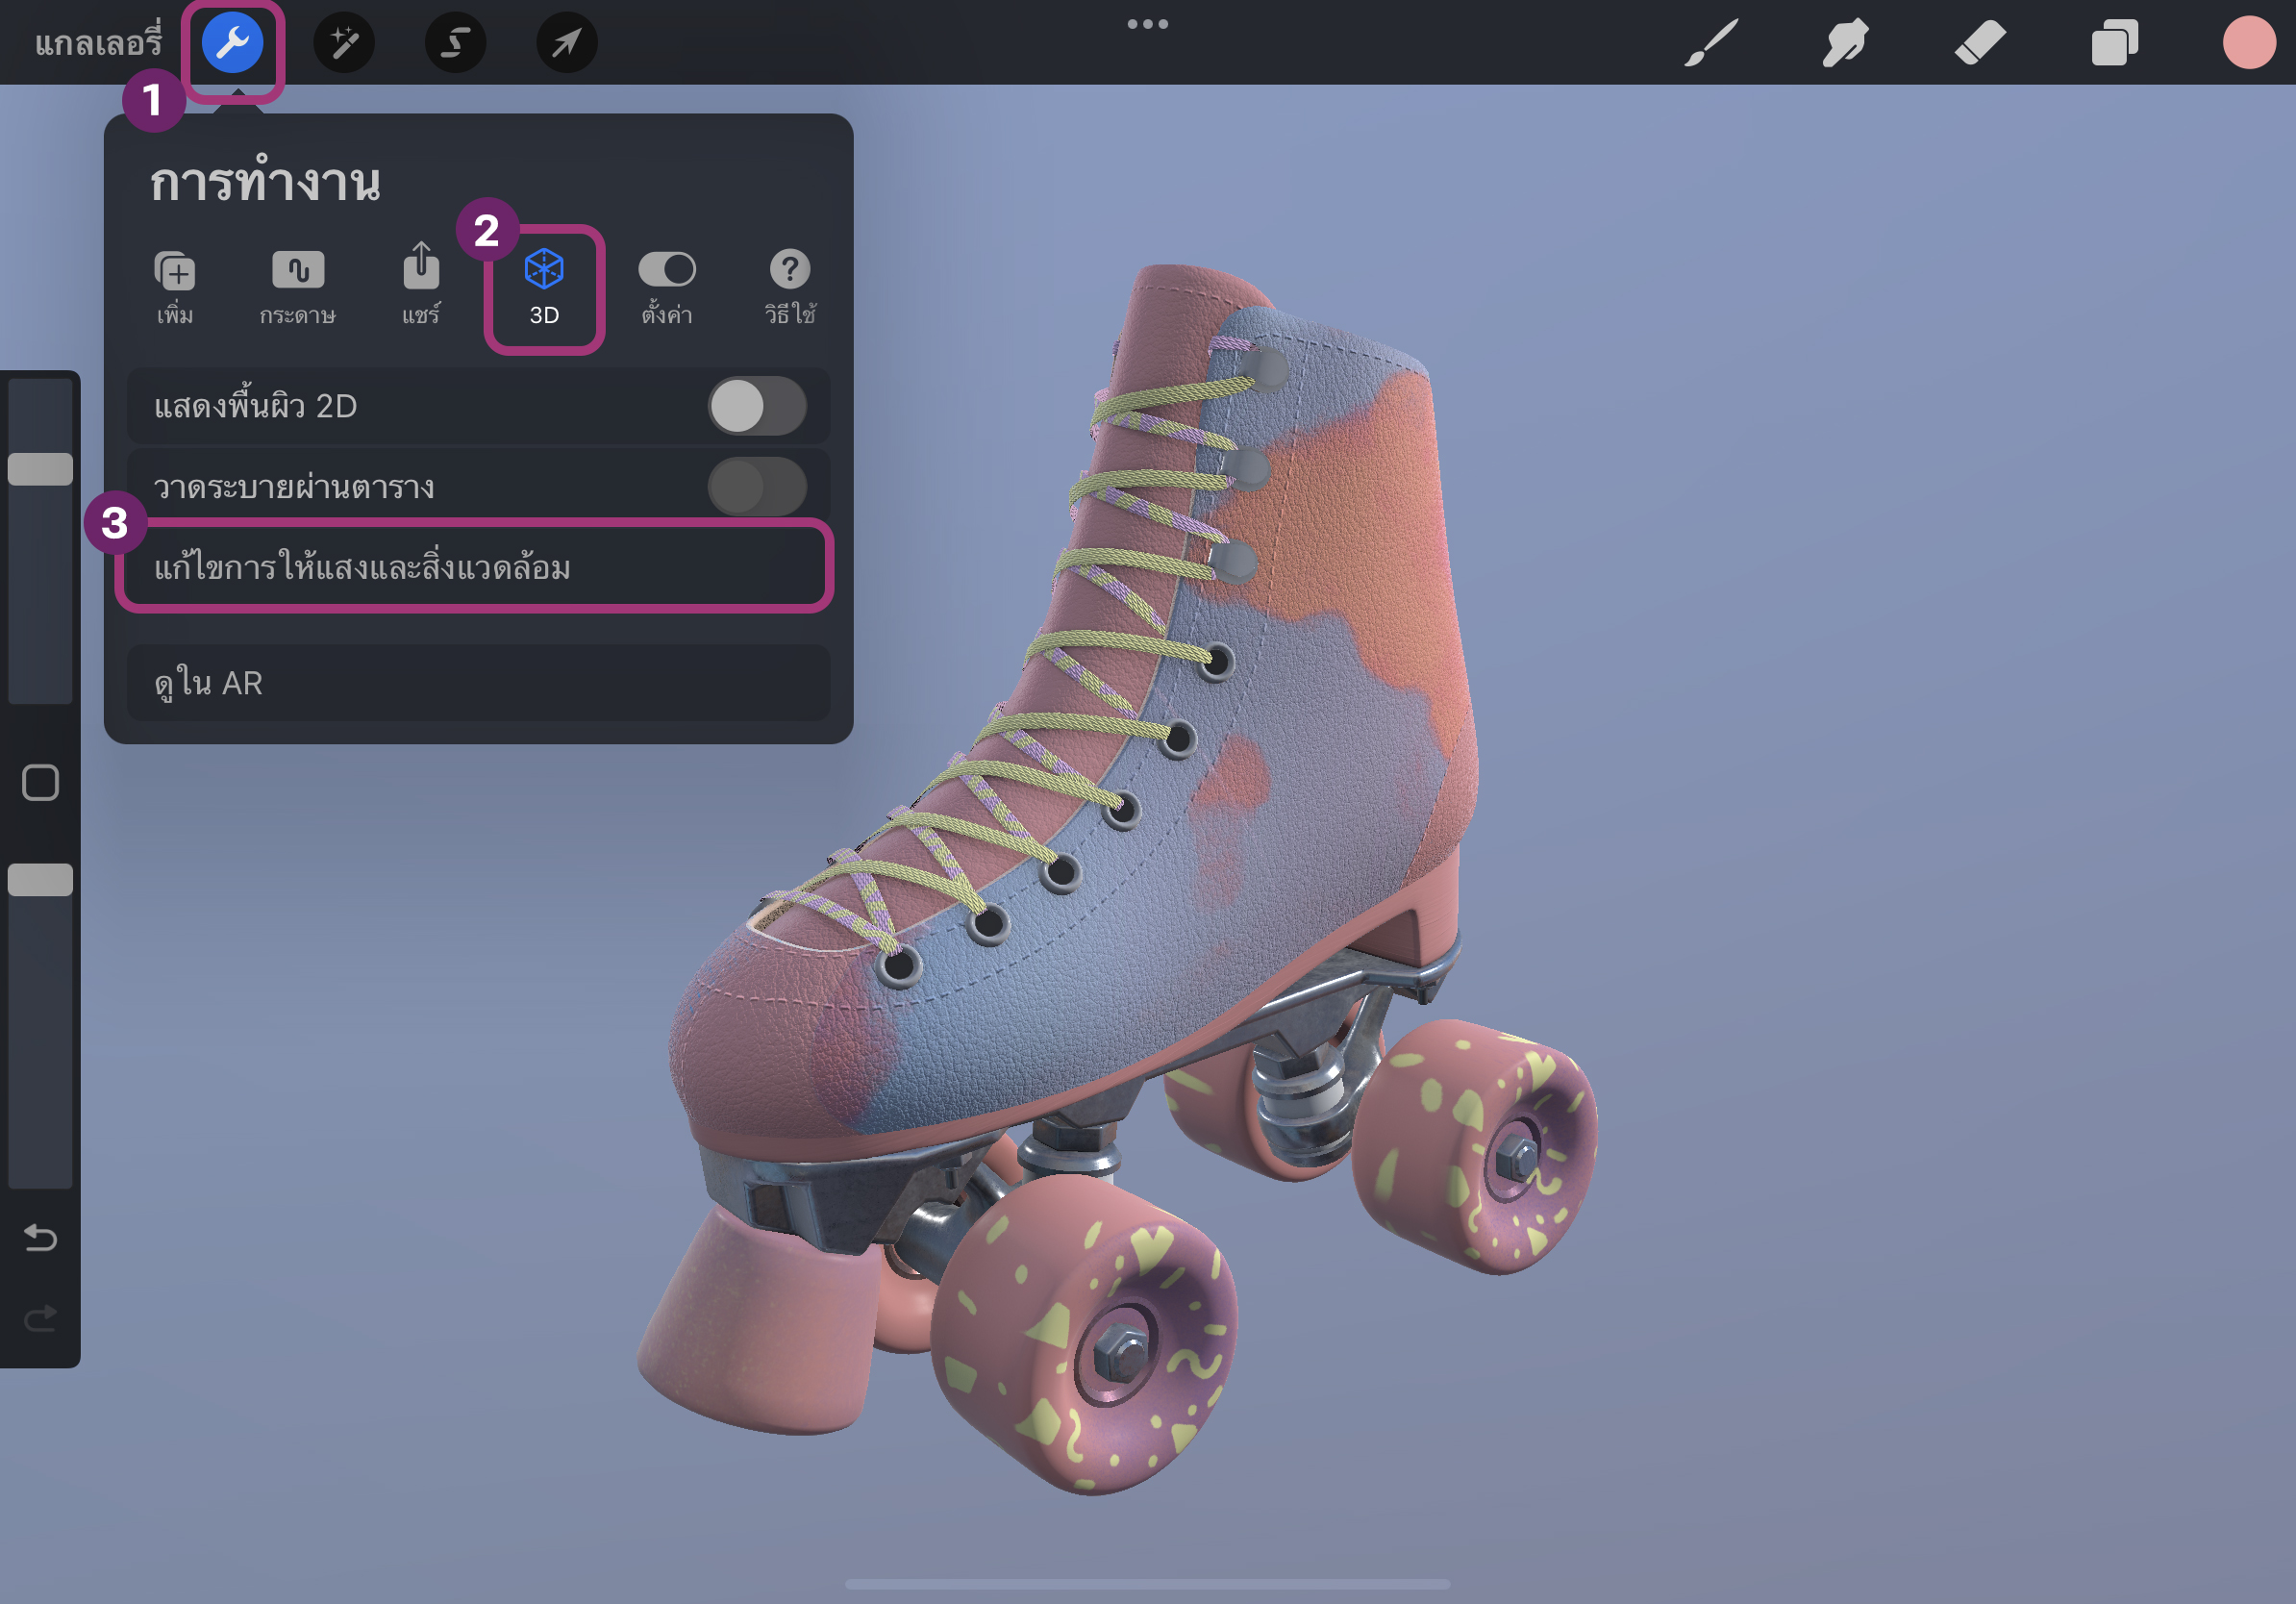Select the Selection S-shaped tool

tap(456, 43)
